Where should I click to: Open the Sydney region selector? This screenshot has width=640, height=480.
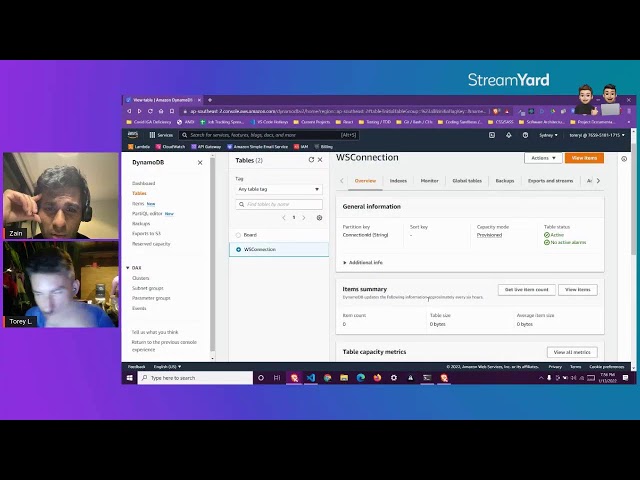(x=548, y=135)
